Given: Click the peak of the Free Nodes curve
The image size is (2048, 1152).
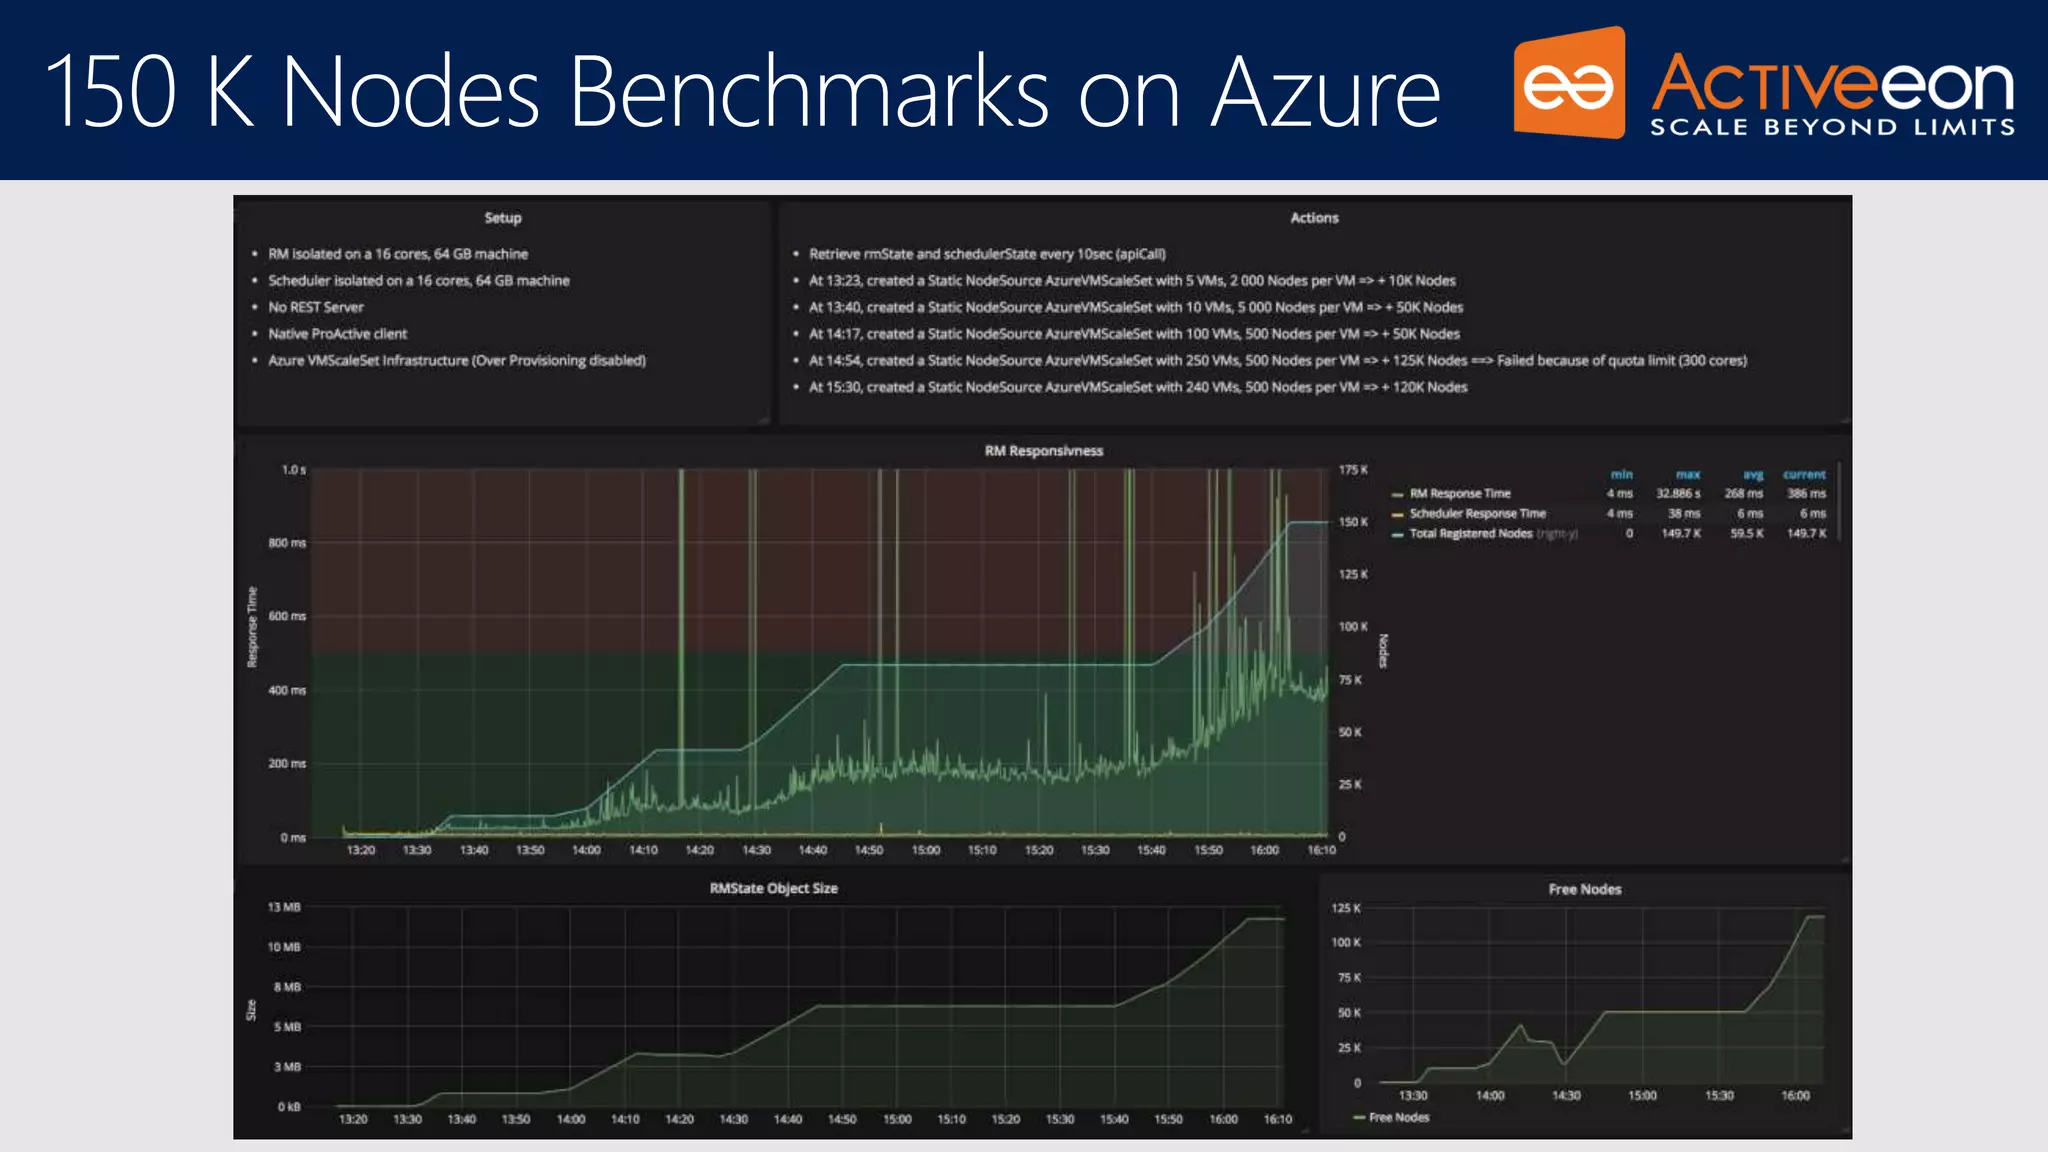Looking at the screenshot, I should click(1815, 916).
